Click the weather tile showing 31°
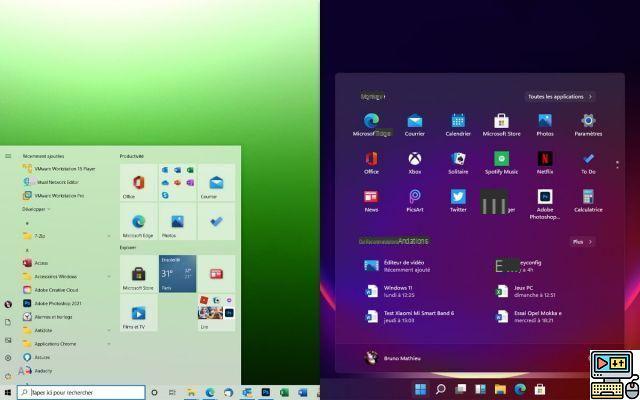Screen dimensions: 640x400 (178, 273)
